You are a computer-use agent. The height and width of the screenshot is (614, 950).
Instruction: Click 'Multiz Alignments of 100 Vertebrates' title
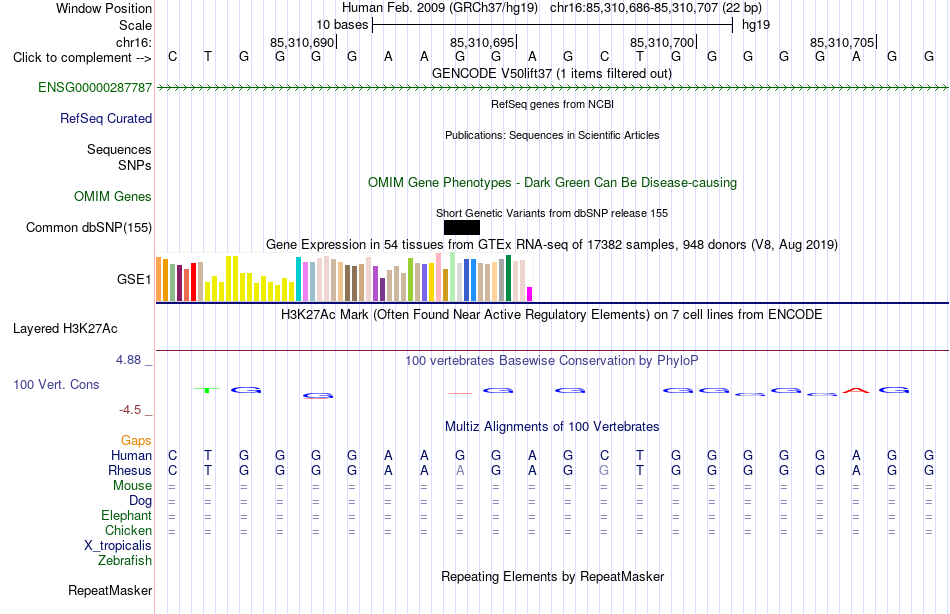(552, 426)
